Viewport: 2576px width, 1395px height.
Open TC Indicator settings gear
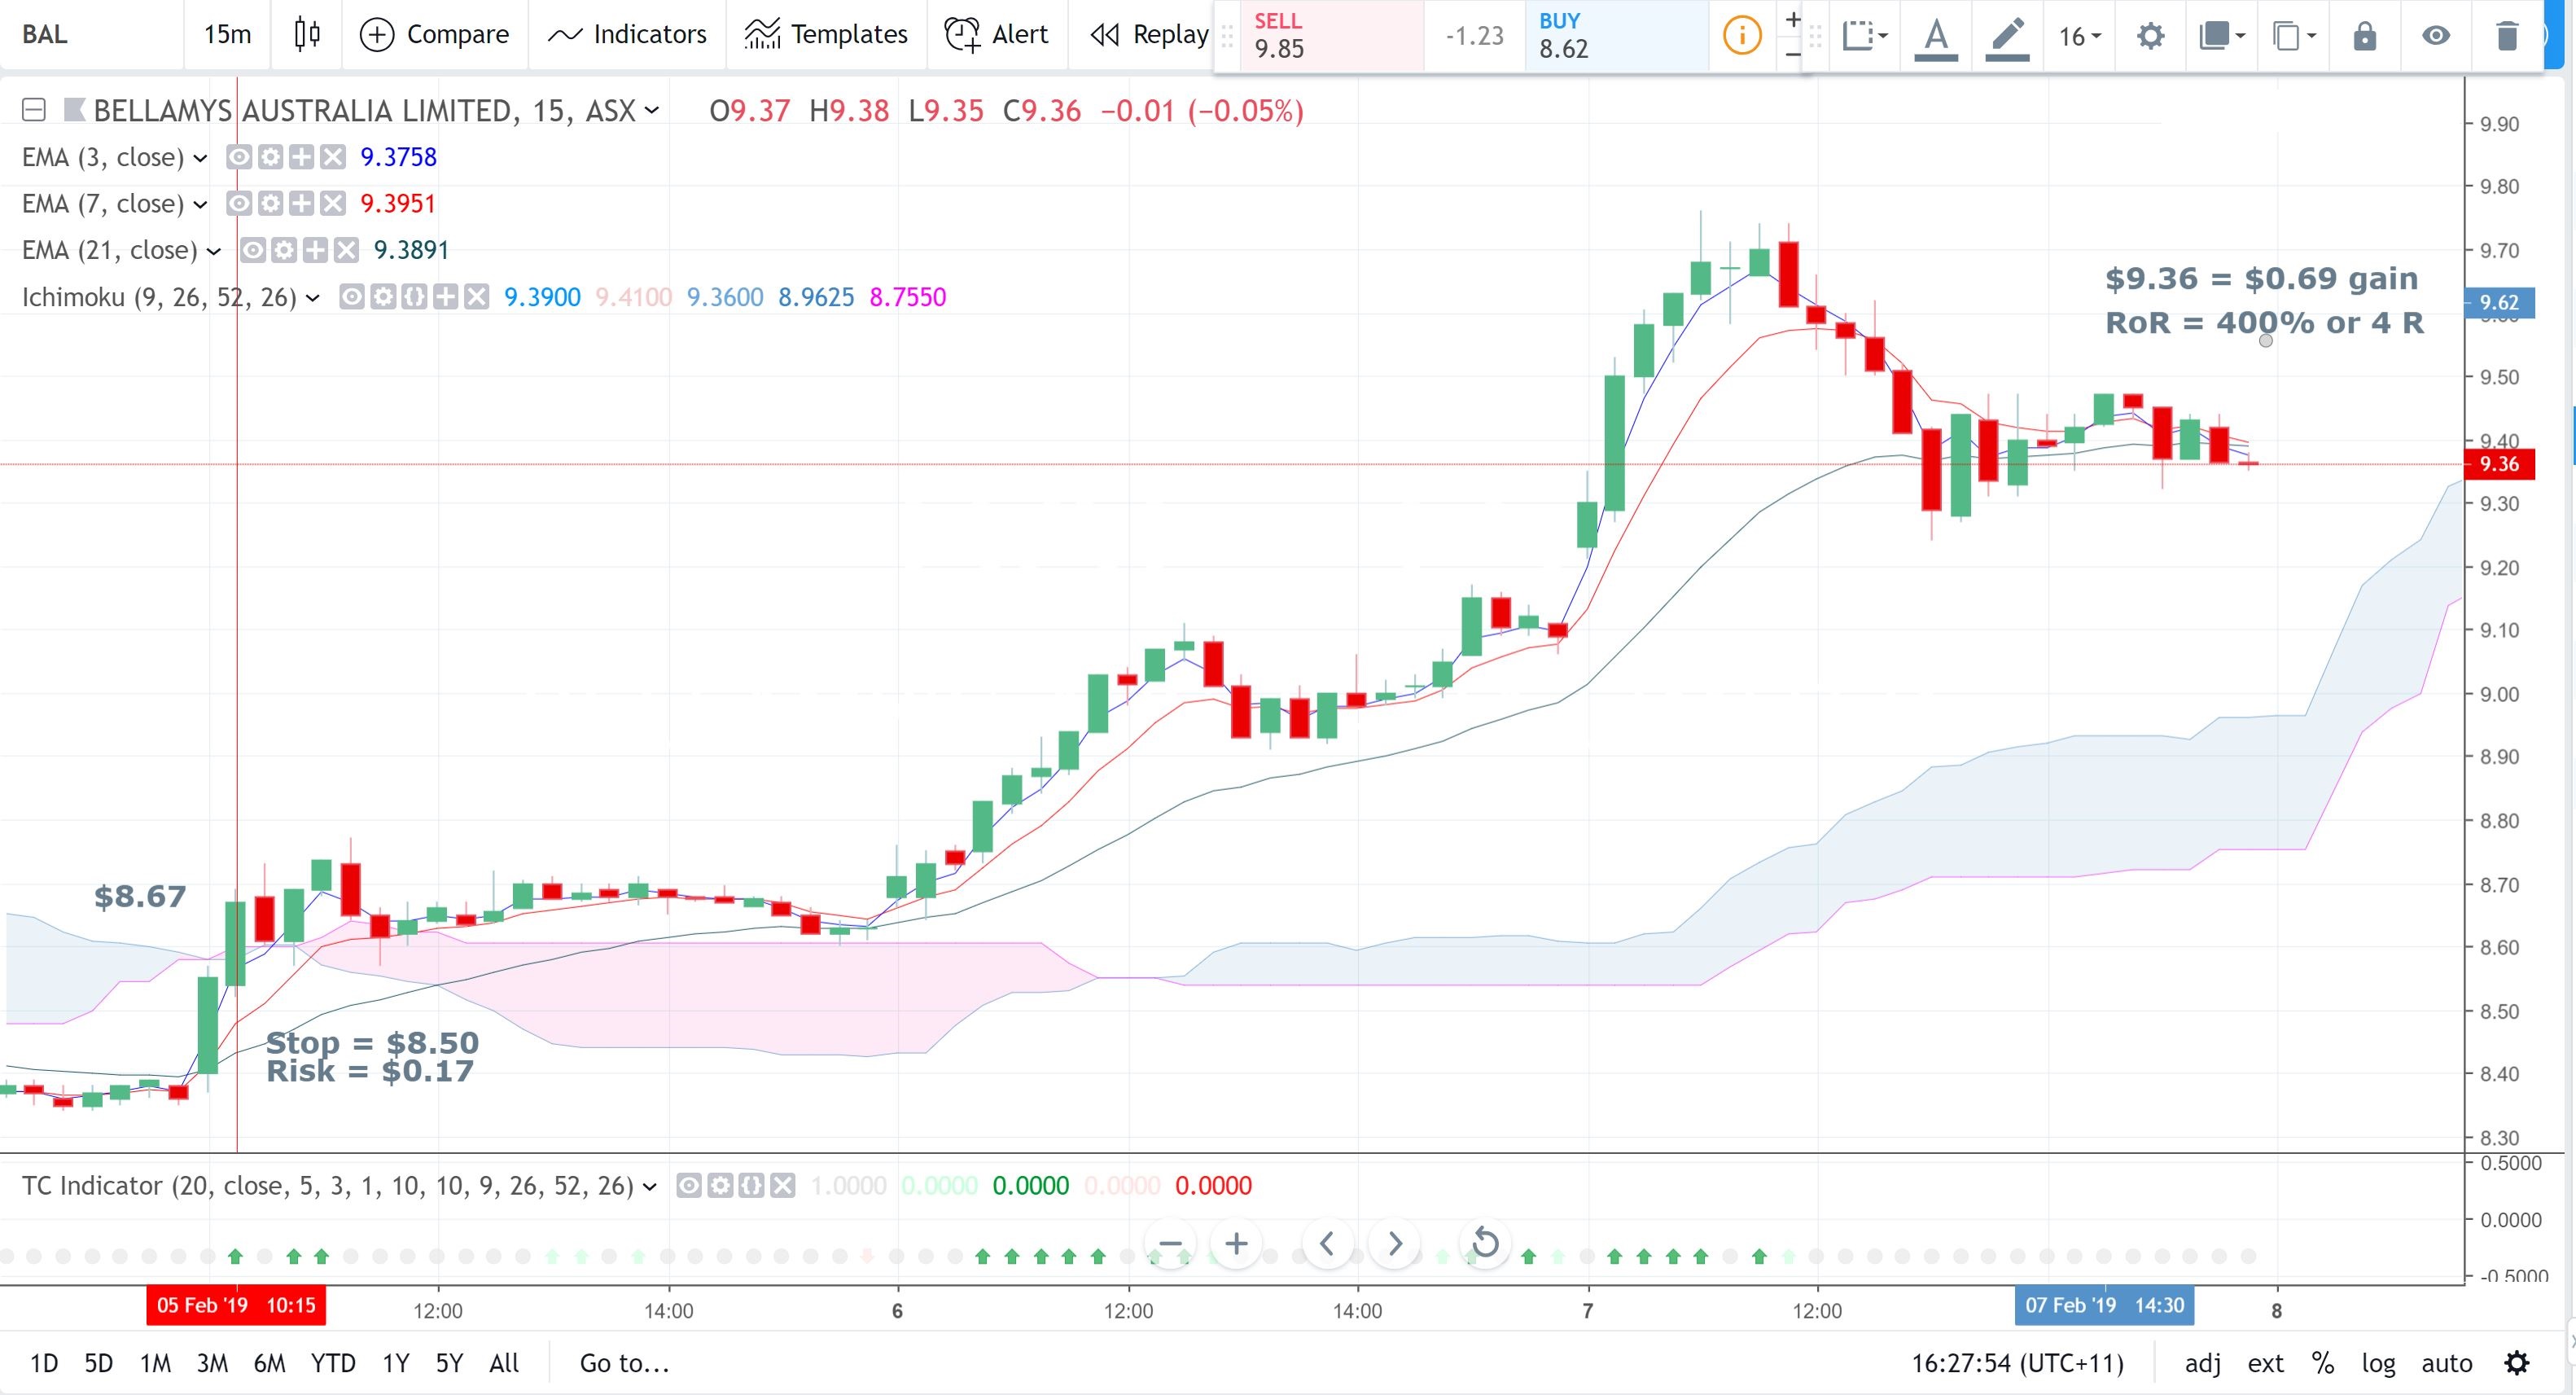point(720,1186)
